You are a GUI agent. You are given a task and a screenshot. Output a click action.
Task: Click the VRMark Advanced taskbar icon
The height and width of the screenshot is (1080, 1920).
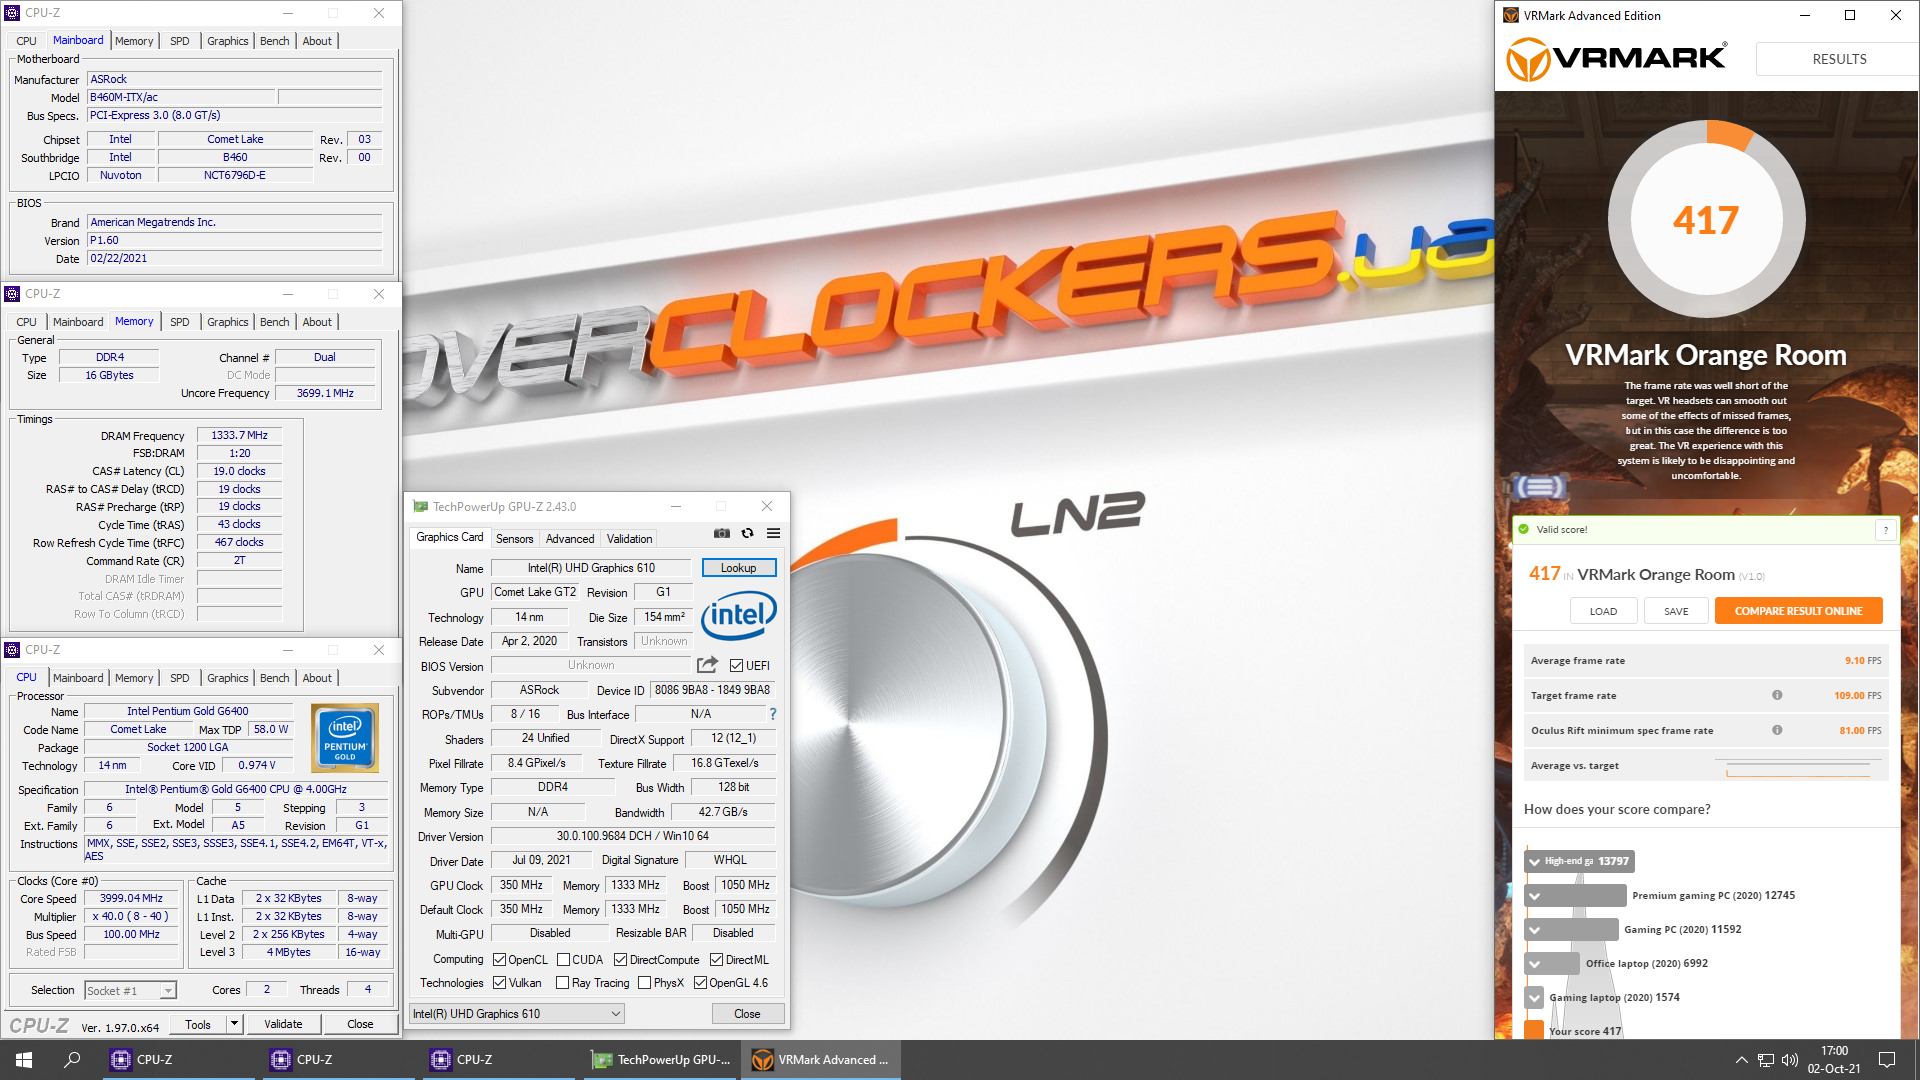click(x=821, y=1060)
